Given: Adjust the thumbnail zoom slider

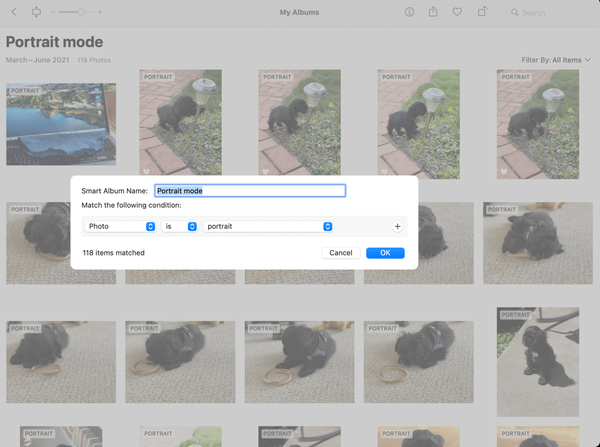Looking at the screenshot, I should click(80, 12).
